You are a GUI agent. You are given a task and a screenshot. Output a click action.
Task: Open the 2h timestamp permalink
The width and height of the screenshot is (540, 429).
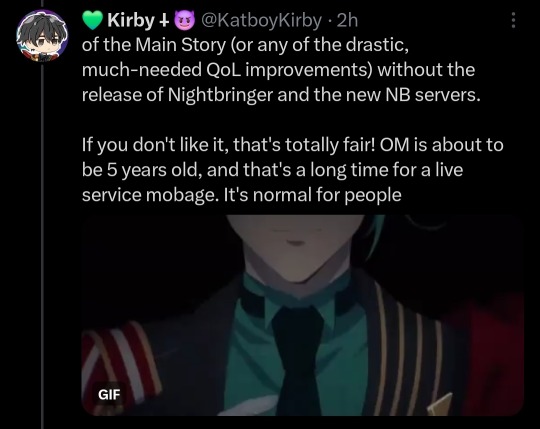coord(347,20)
